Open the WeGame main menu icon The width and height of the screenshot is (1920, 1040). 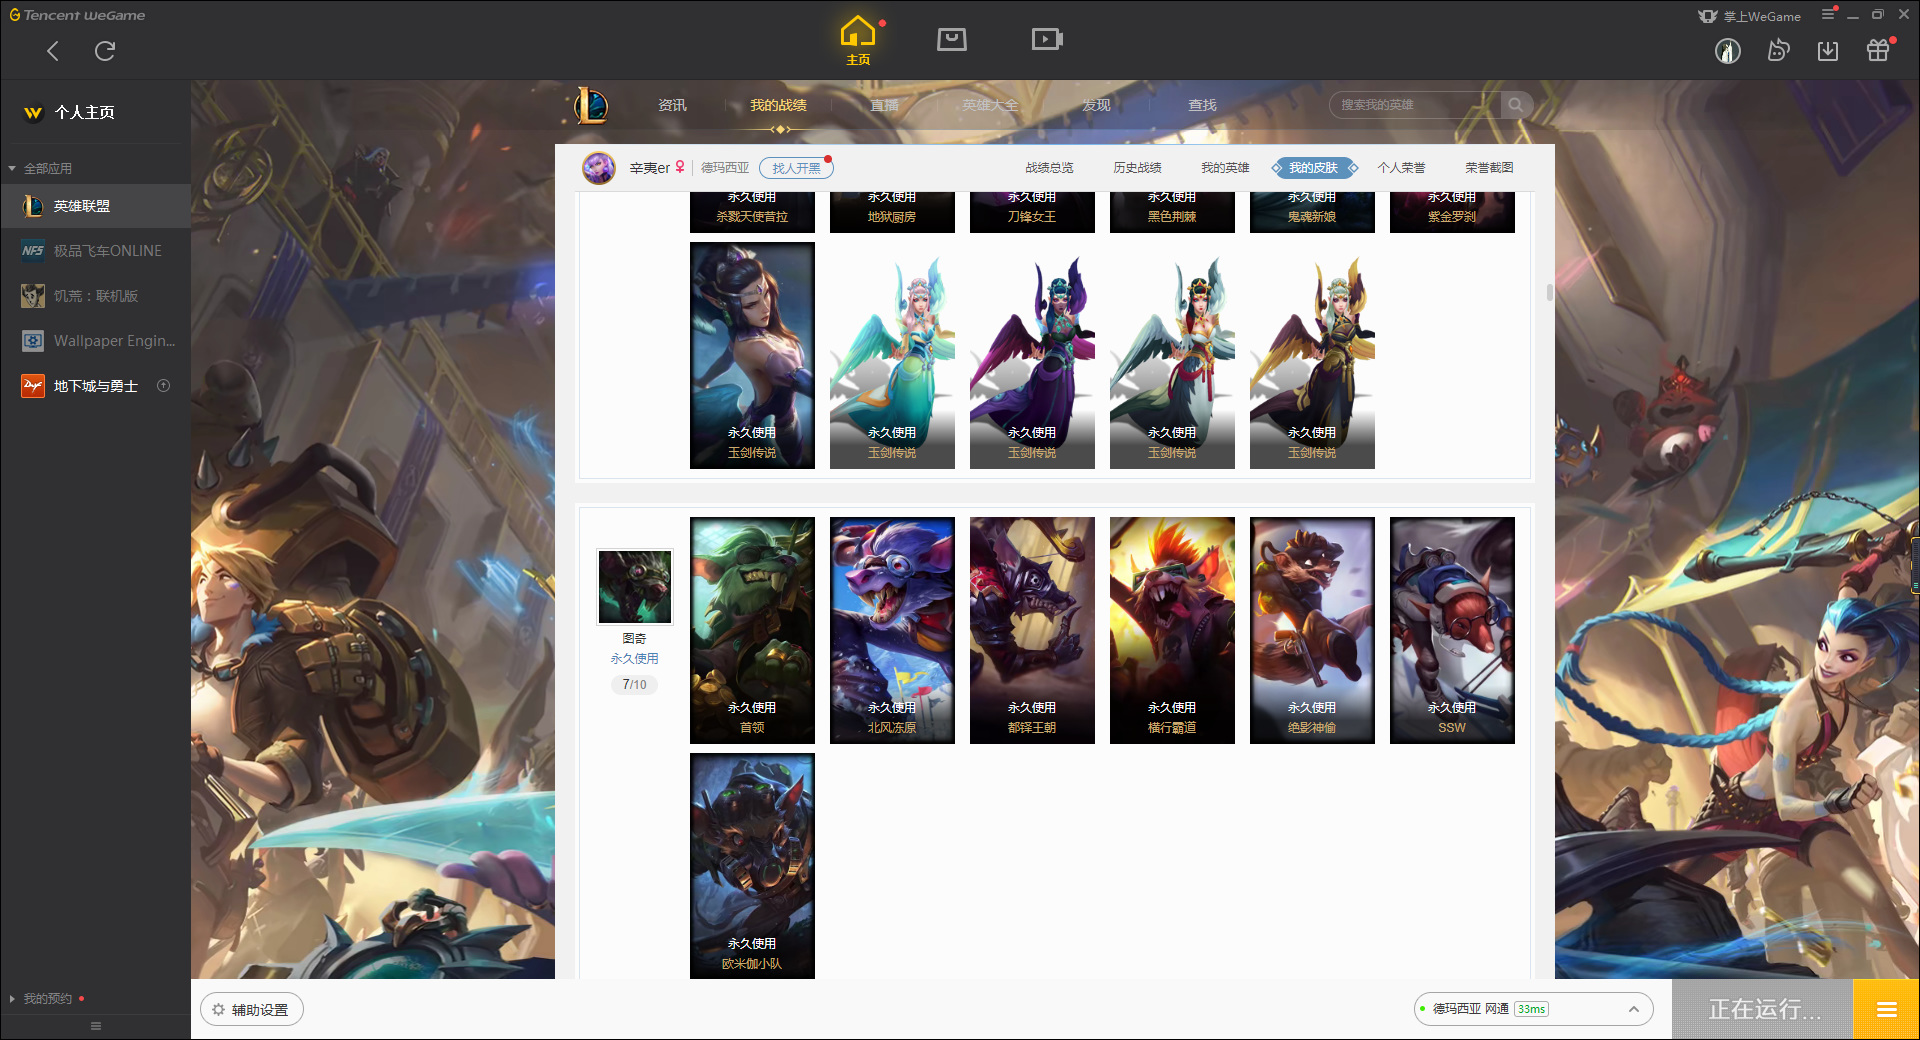coord(1828,14)
